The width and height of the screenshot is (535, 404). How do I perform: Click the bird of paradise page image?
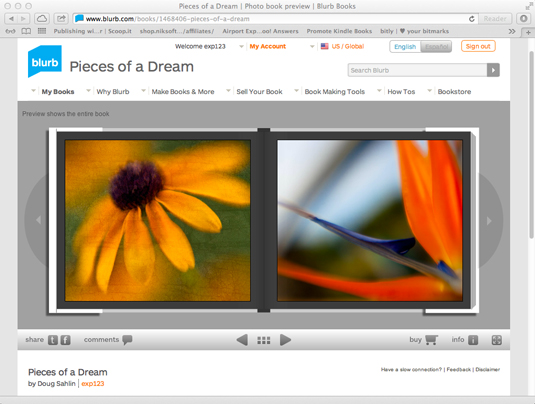[x=370, y=220]
